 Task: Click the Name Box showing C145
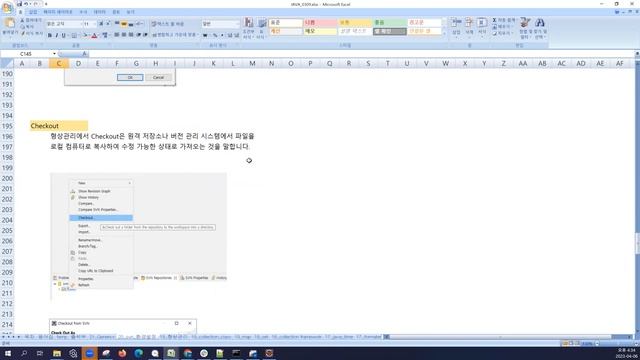(27, 53)
